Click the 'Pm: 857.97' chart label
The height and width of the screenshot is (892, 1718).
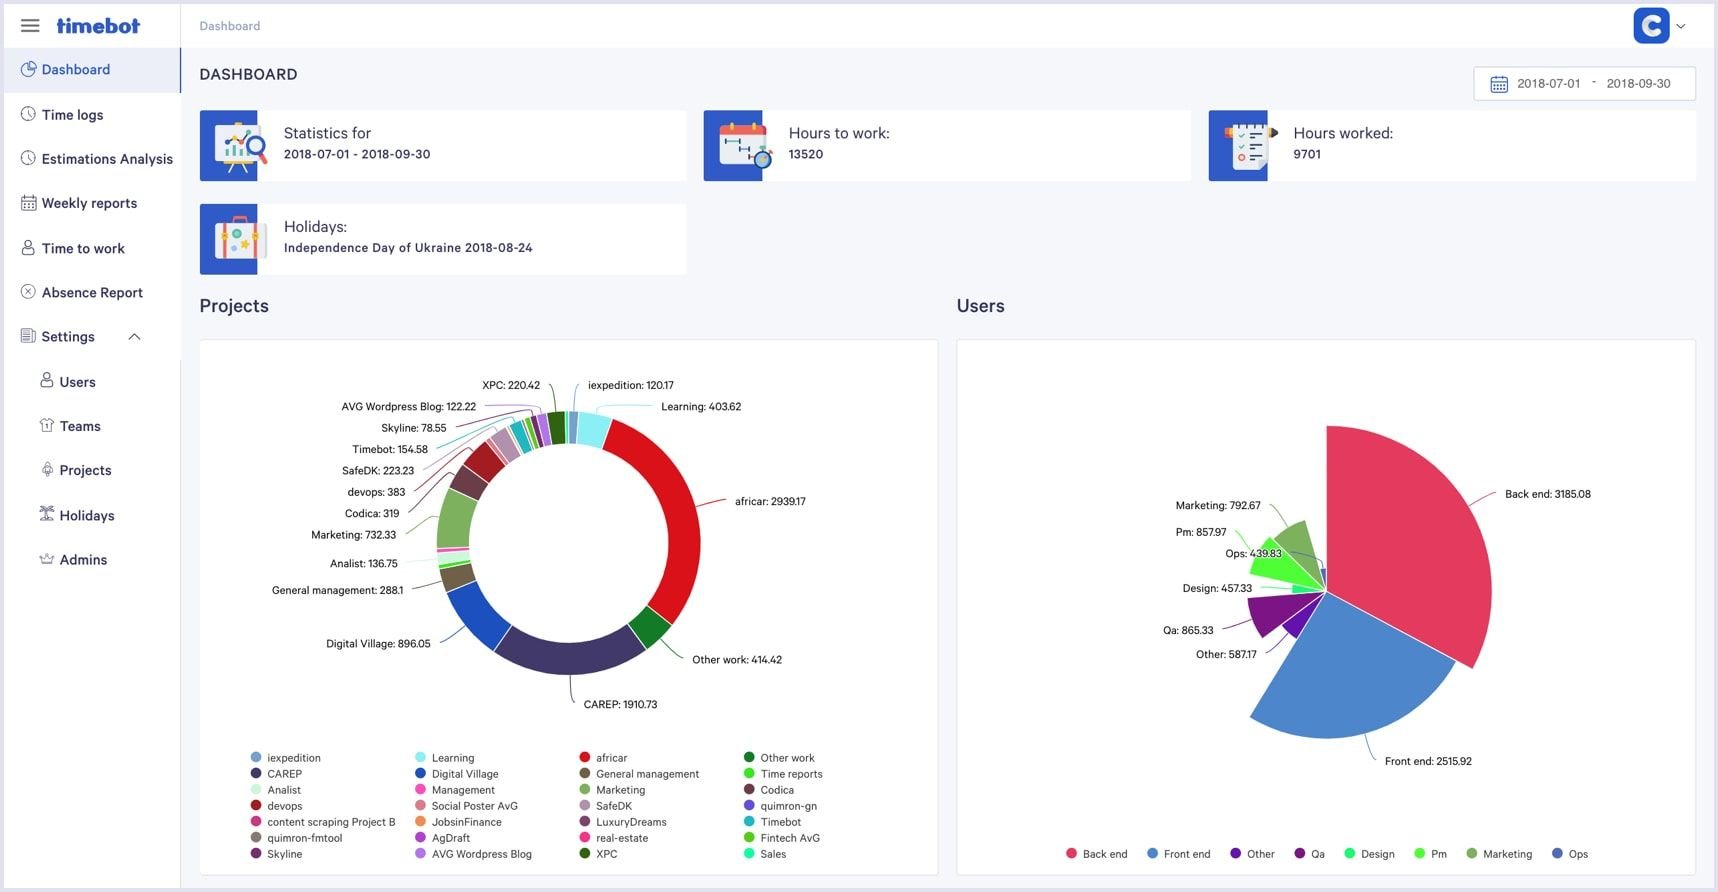click(x=1201, y=532)
